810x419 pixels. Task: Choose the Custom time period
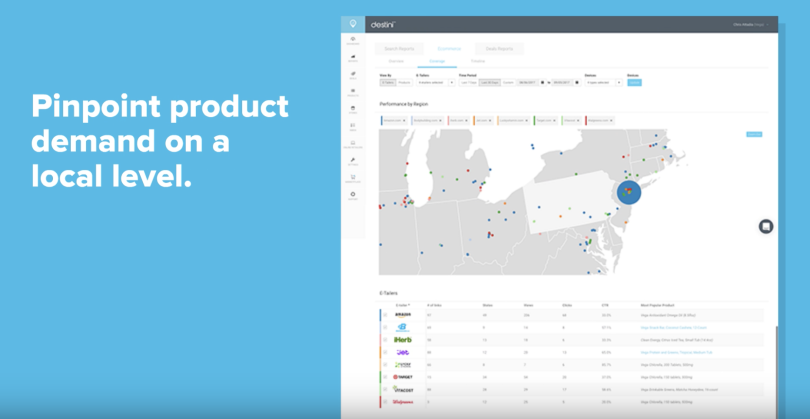pyautogui.click(x=508, y=83)
